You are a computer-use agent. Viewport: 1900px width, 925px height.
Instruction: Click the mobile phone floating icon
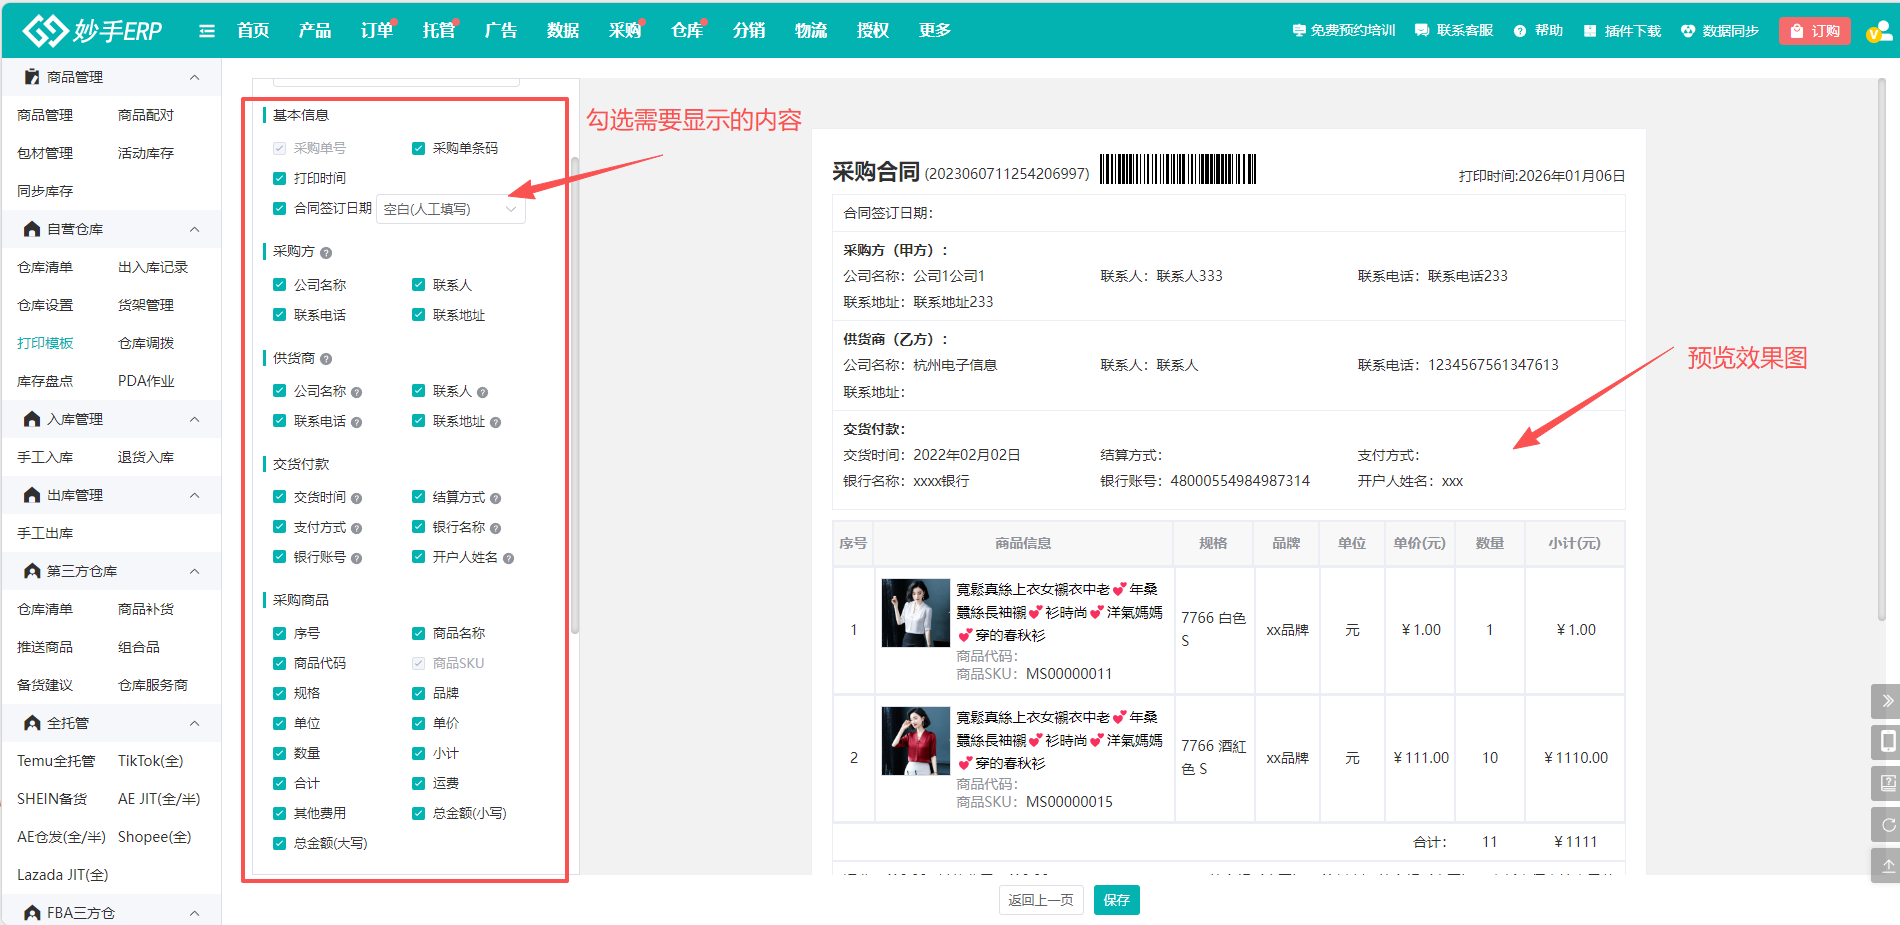(x=1886, y=742)
